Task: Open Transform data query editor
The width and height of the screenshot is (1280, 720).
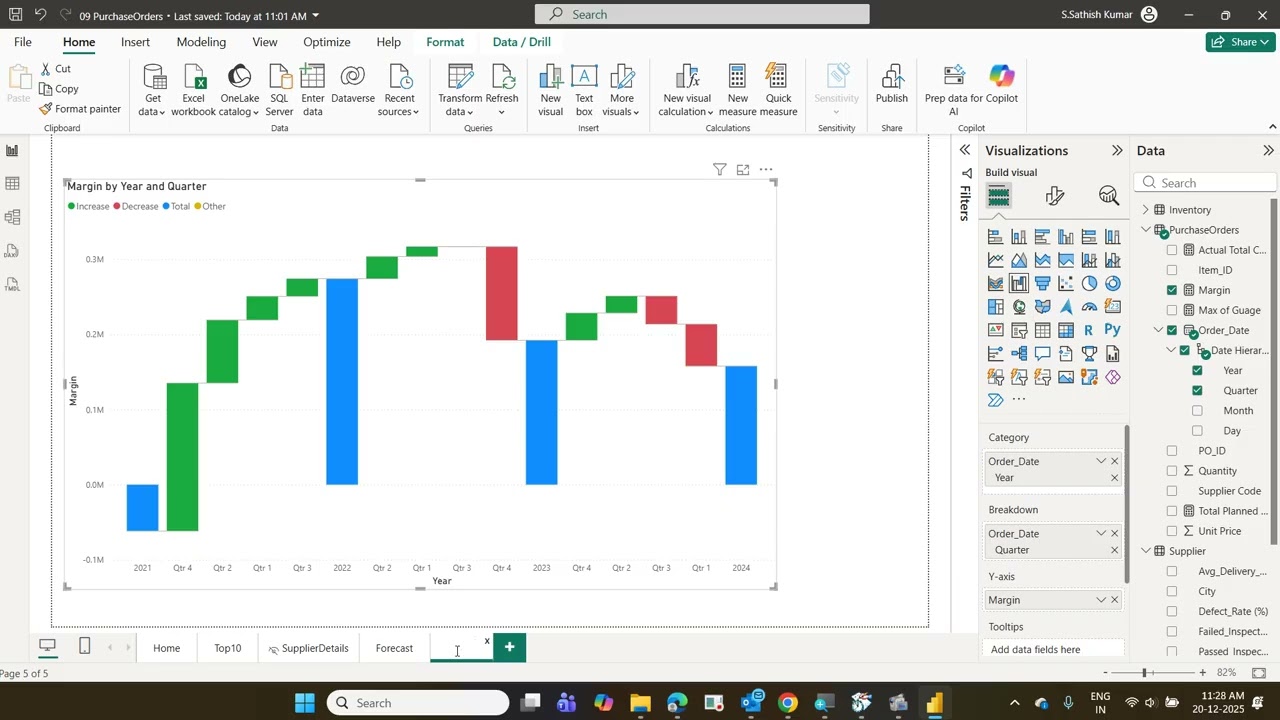Action: 460,91
